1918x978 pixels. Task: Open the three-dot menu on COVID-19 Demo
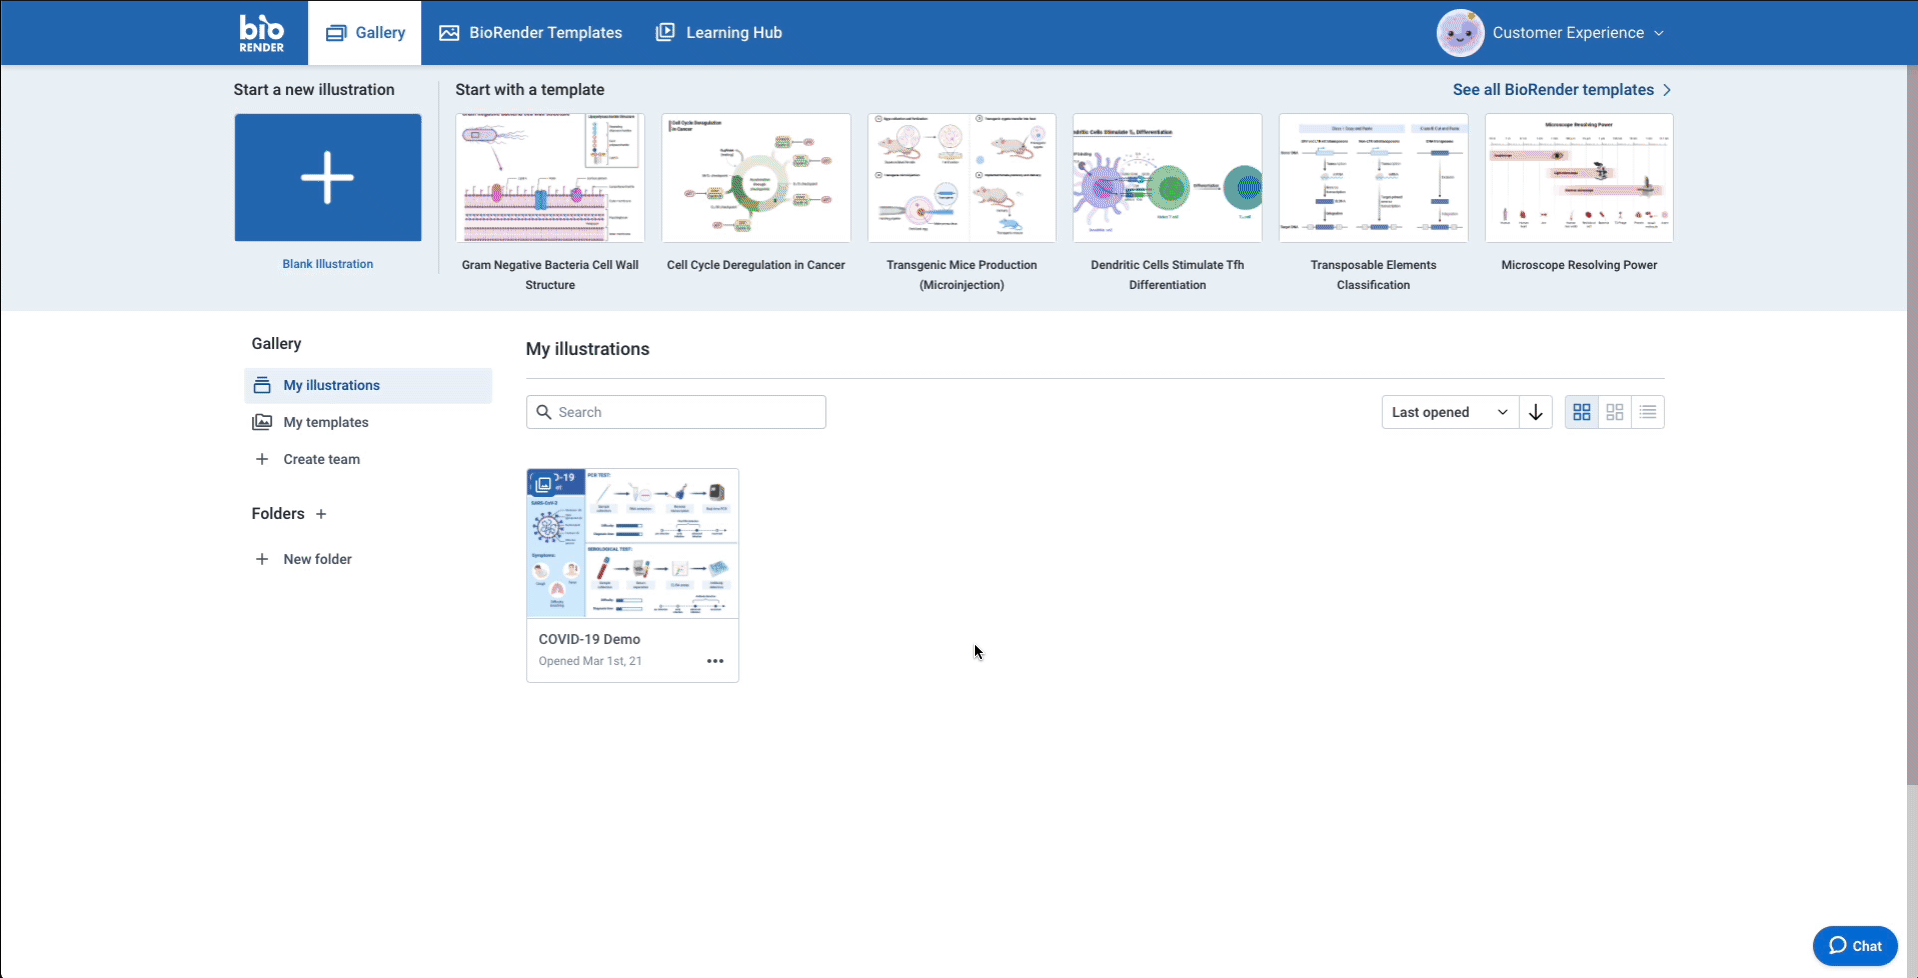tap(715, 661)
